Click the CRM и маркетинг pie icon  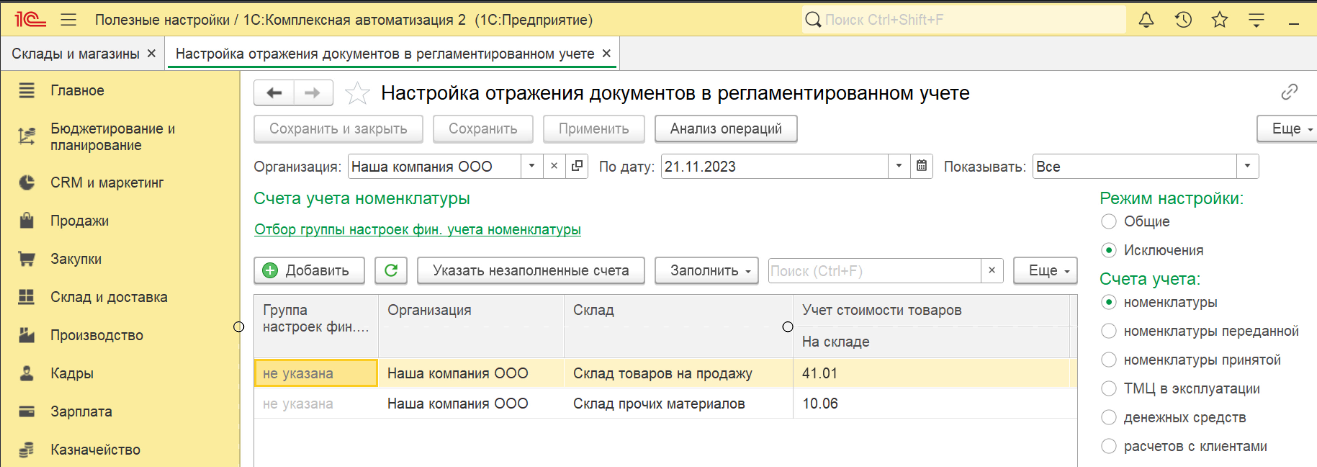tap(27, 183)
